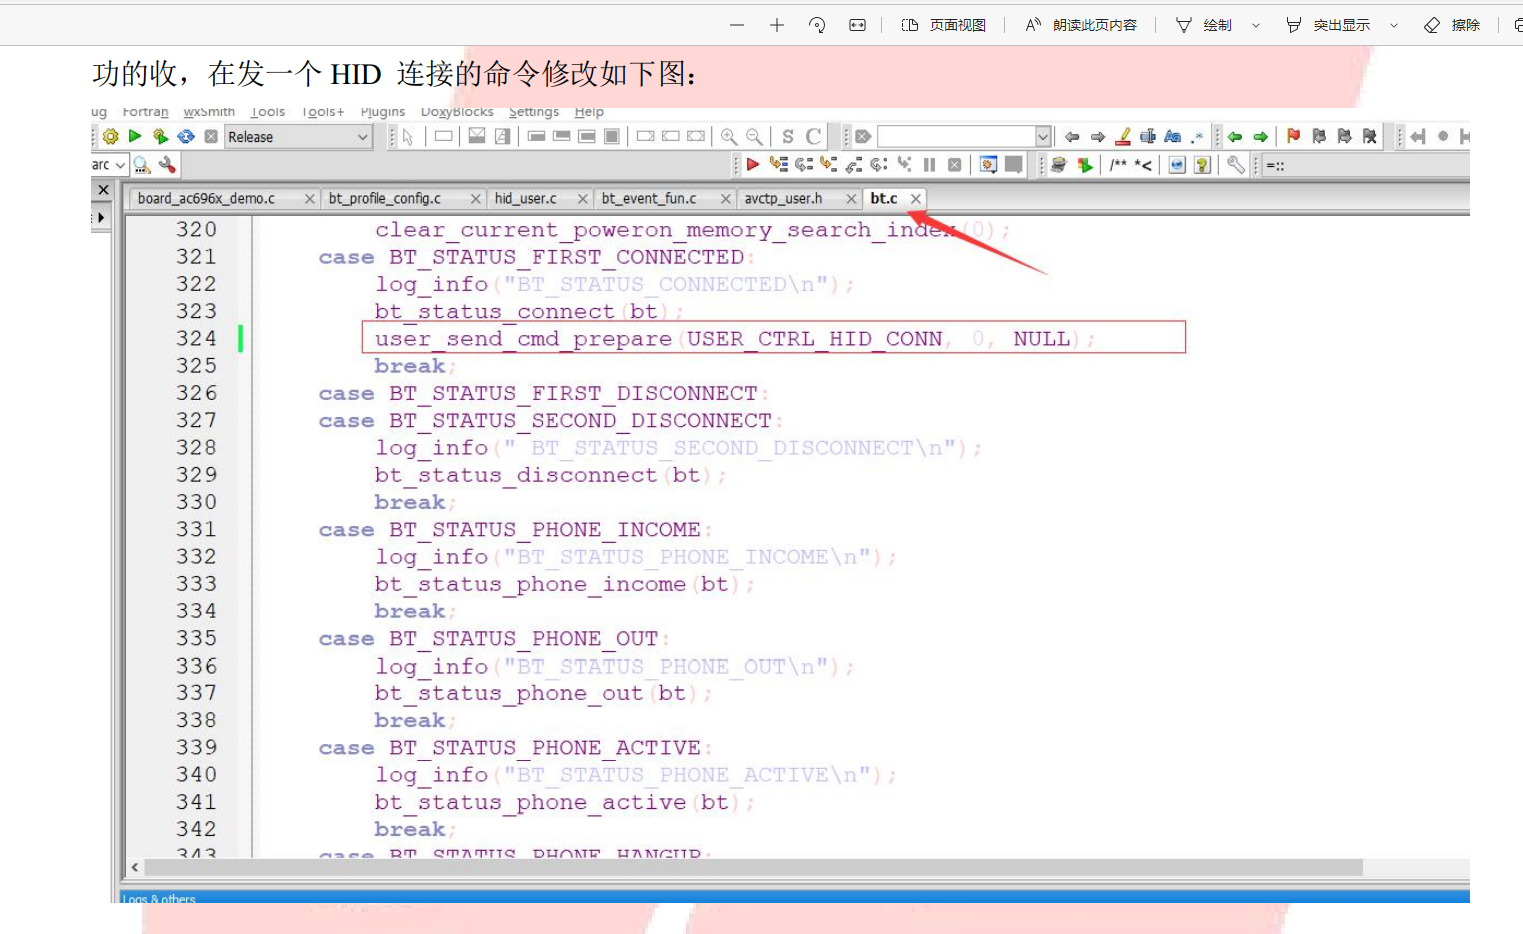Click the red Debug start arrow
This screenshot has height=934, width=1523.
753,165
